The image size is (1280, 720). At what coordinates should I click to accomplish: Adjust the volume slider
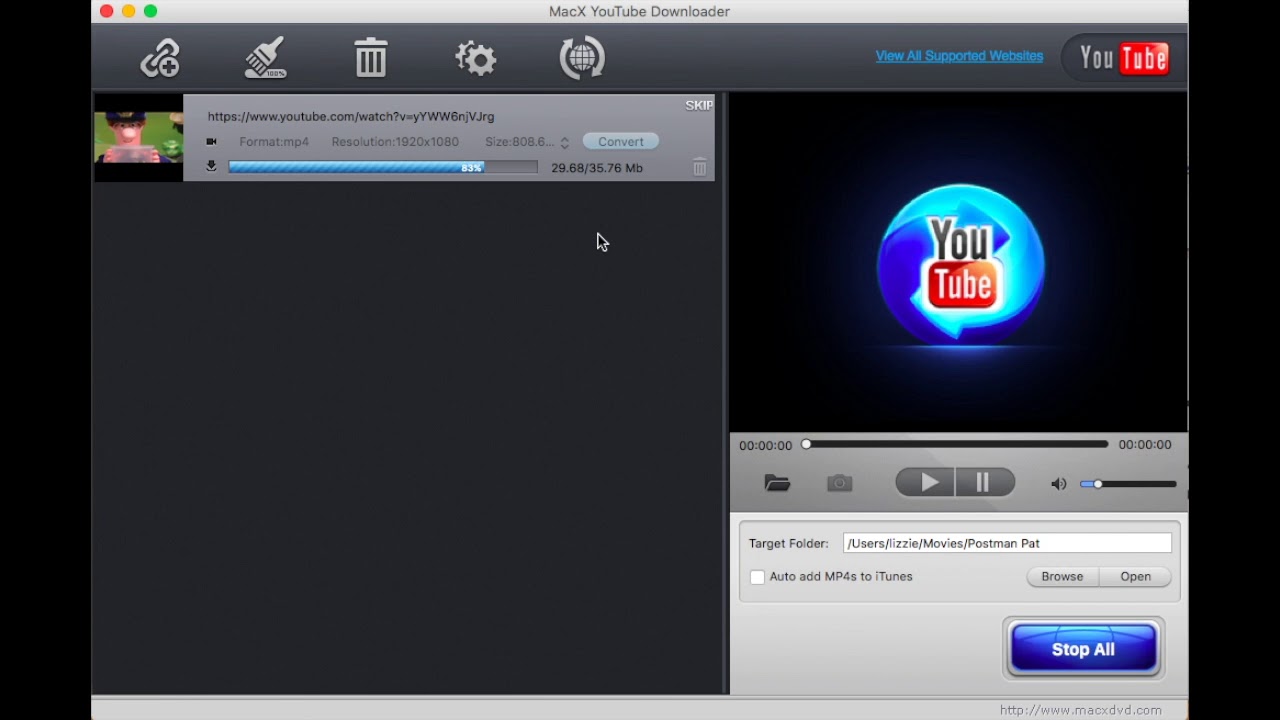pyautogui.click(x=1128, y=484)
